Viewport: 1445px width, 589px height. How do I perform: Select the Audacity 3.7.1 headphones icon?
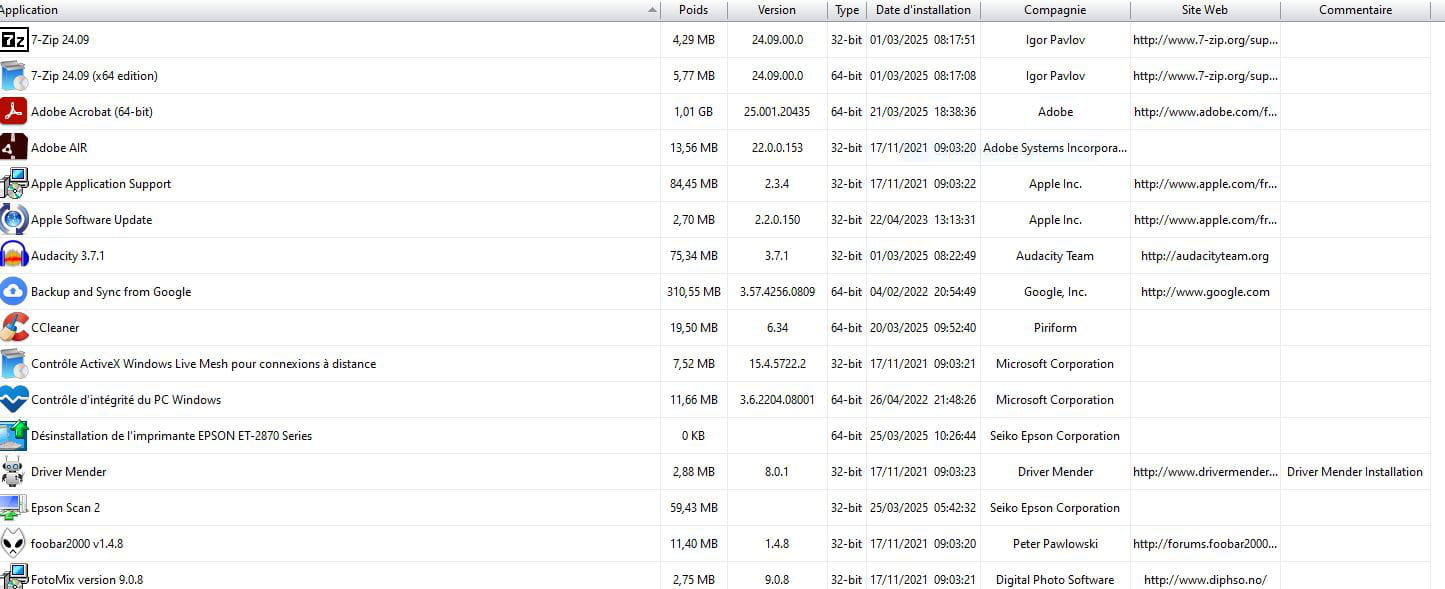14,256
